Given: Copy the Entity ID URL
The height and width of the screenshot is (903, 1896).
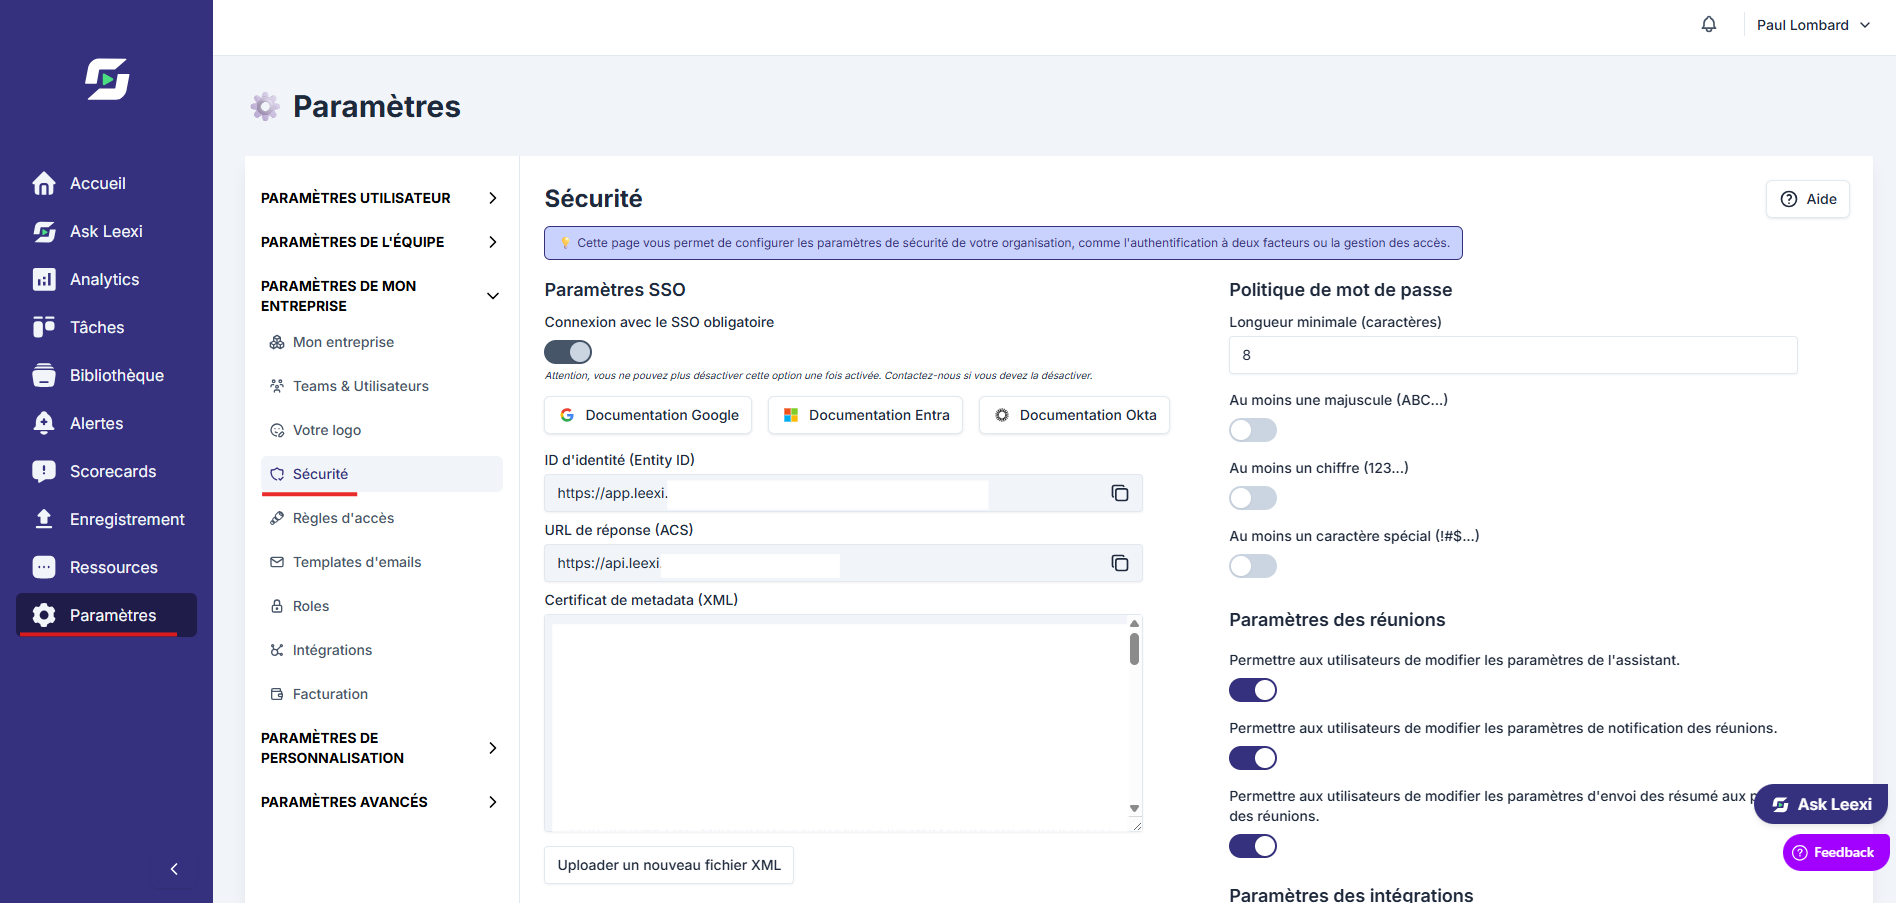Looking at the screenshot, I should click(x=1120, y=493).
